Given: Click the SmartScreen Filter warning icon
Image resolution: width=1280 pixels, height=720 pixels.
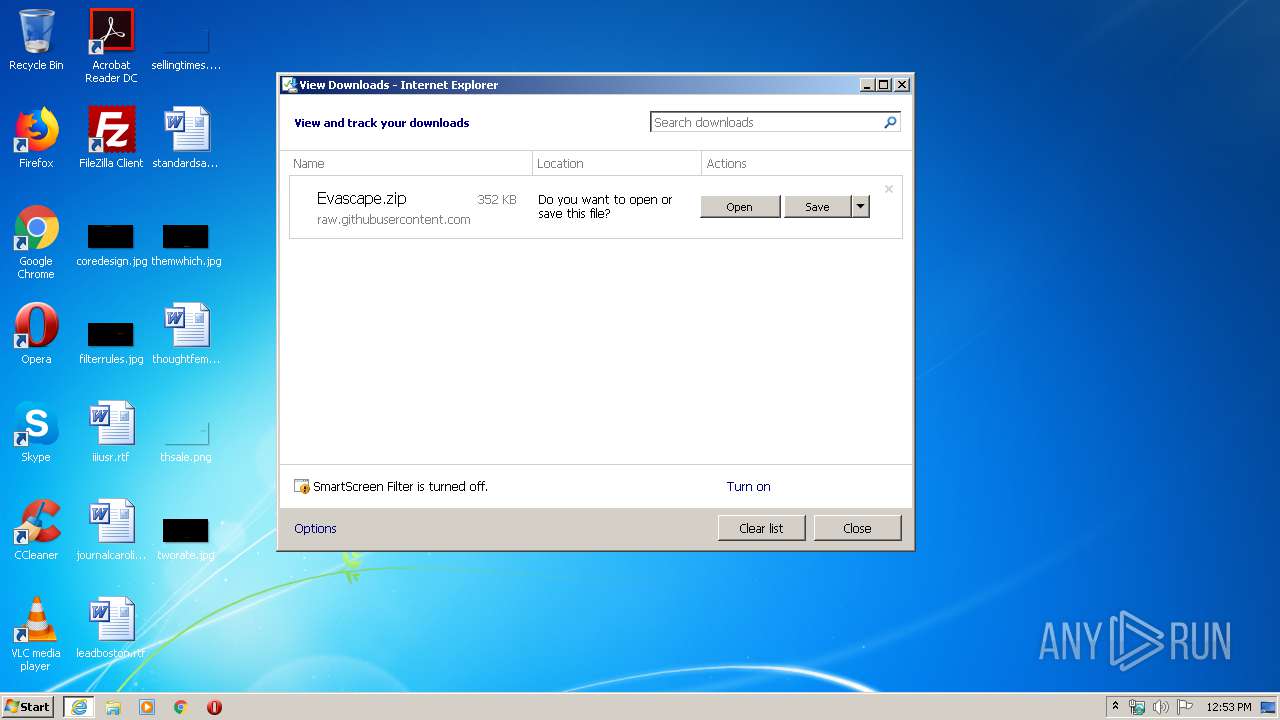Looking at the screenshot, I should (302, 487).
